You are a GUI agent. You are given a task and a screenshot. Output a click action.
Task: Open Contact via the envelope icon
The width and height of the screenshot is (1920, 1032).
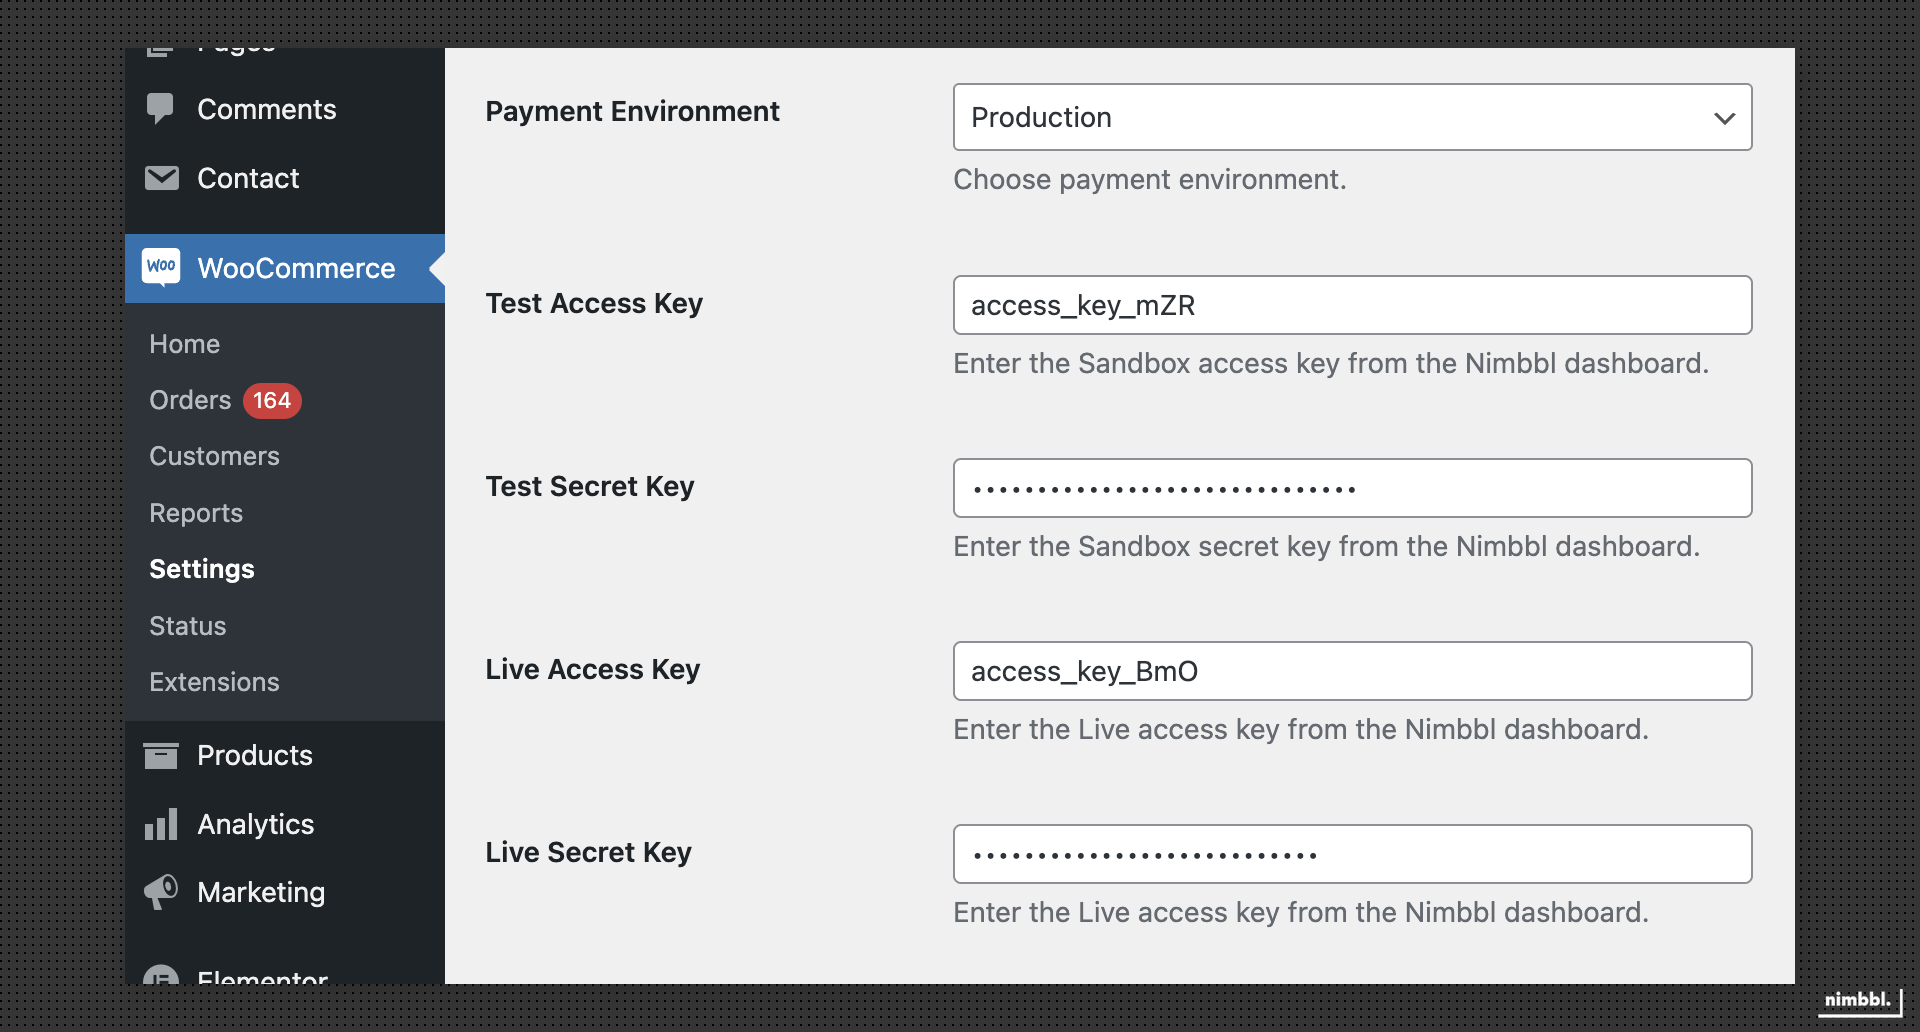162,178
